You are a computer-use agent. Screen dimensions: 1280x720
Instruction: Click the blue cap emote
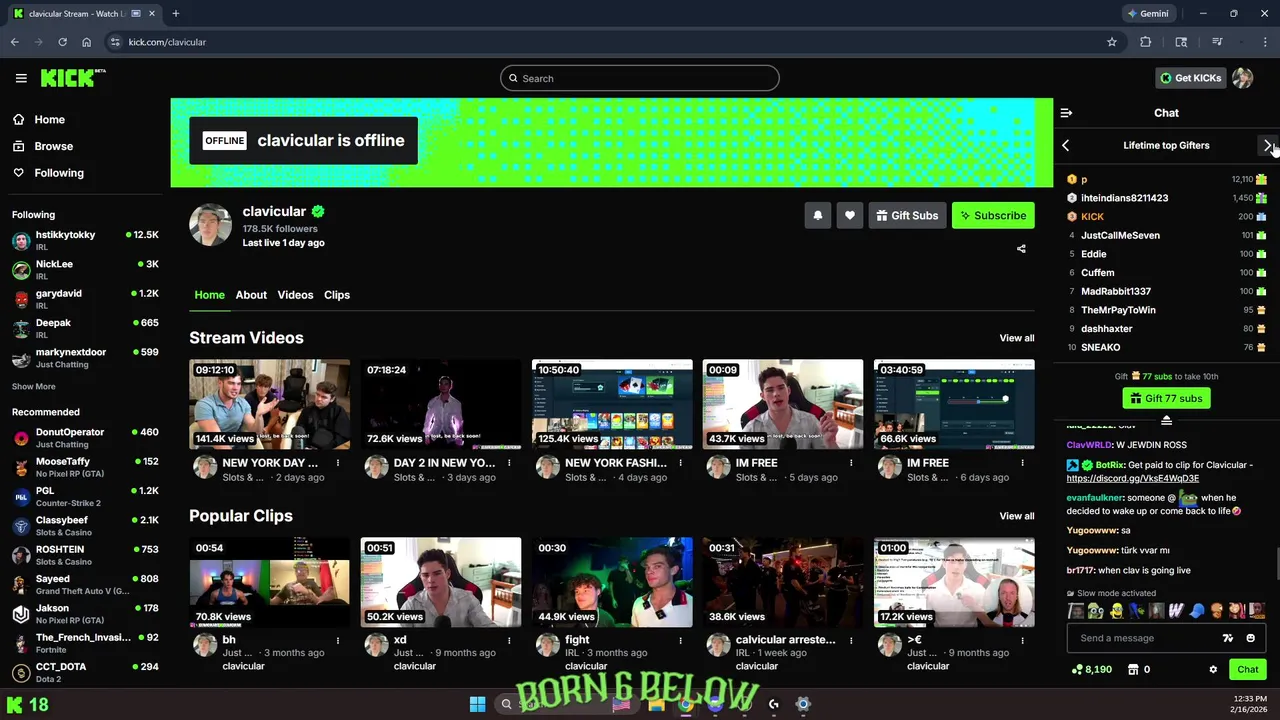pos(1196,610)
